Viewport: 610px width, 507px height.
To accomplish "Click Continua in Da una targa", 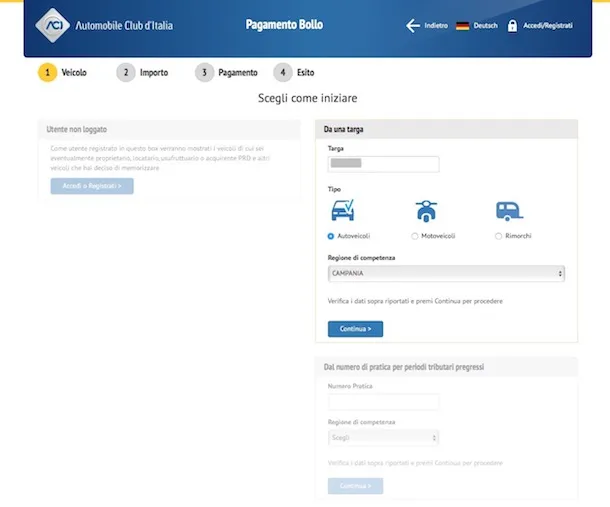I will tap(356, 329).
